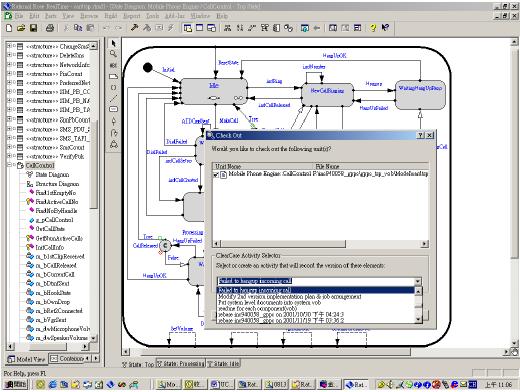Click the WaitingHangUpResp state in diagram
This screenshot has width=520, height=392.
[420, 95]
